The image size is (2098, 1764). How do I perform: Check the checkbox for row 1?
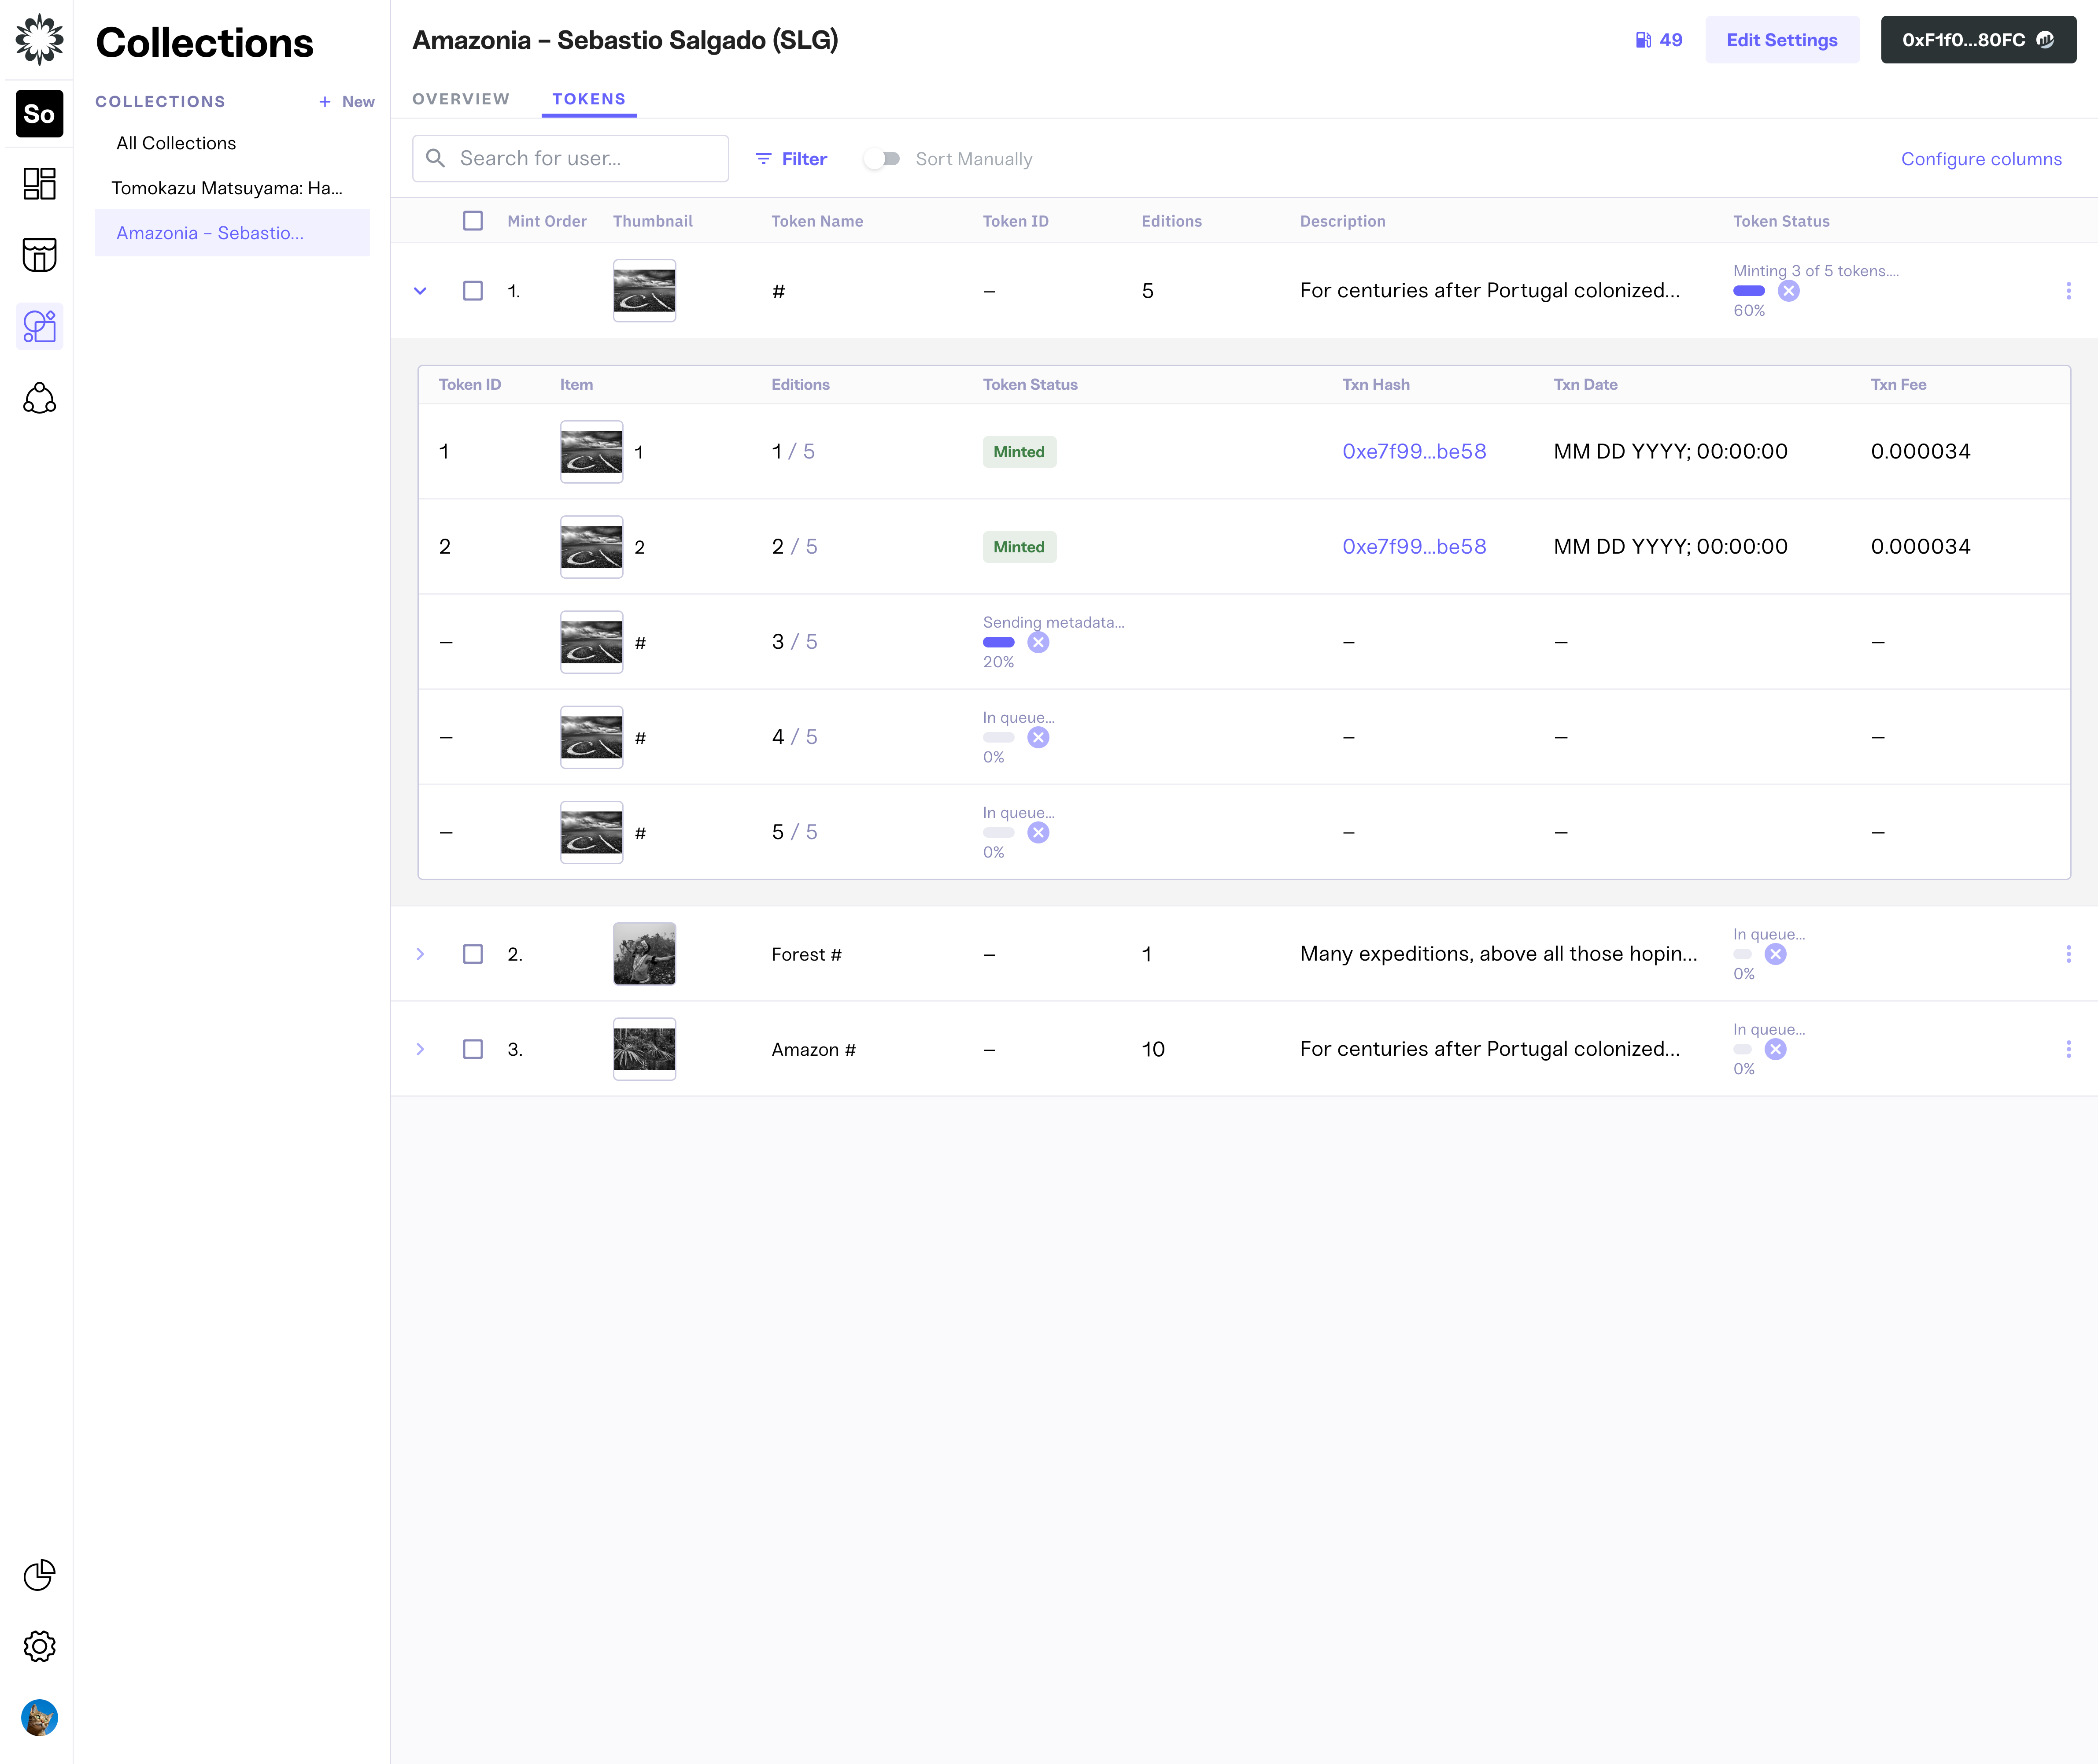tap(473, 291)
